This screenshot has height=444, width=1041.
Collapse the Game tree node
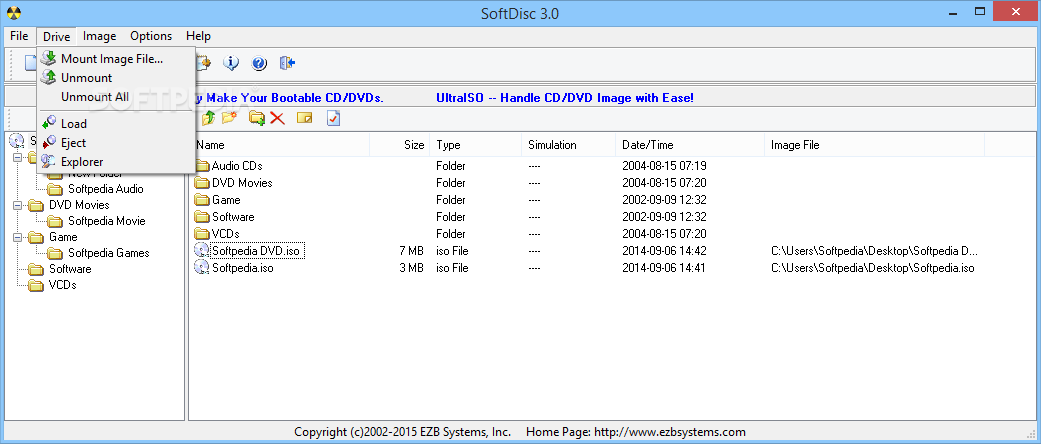point(17,237)
